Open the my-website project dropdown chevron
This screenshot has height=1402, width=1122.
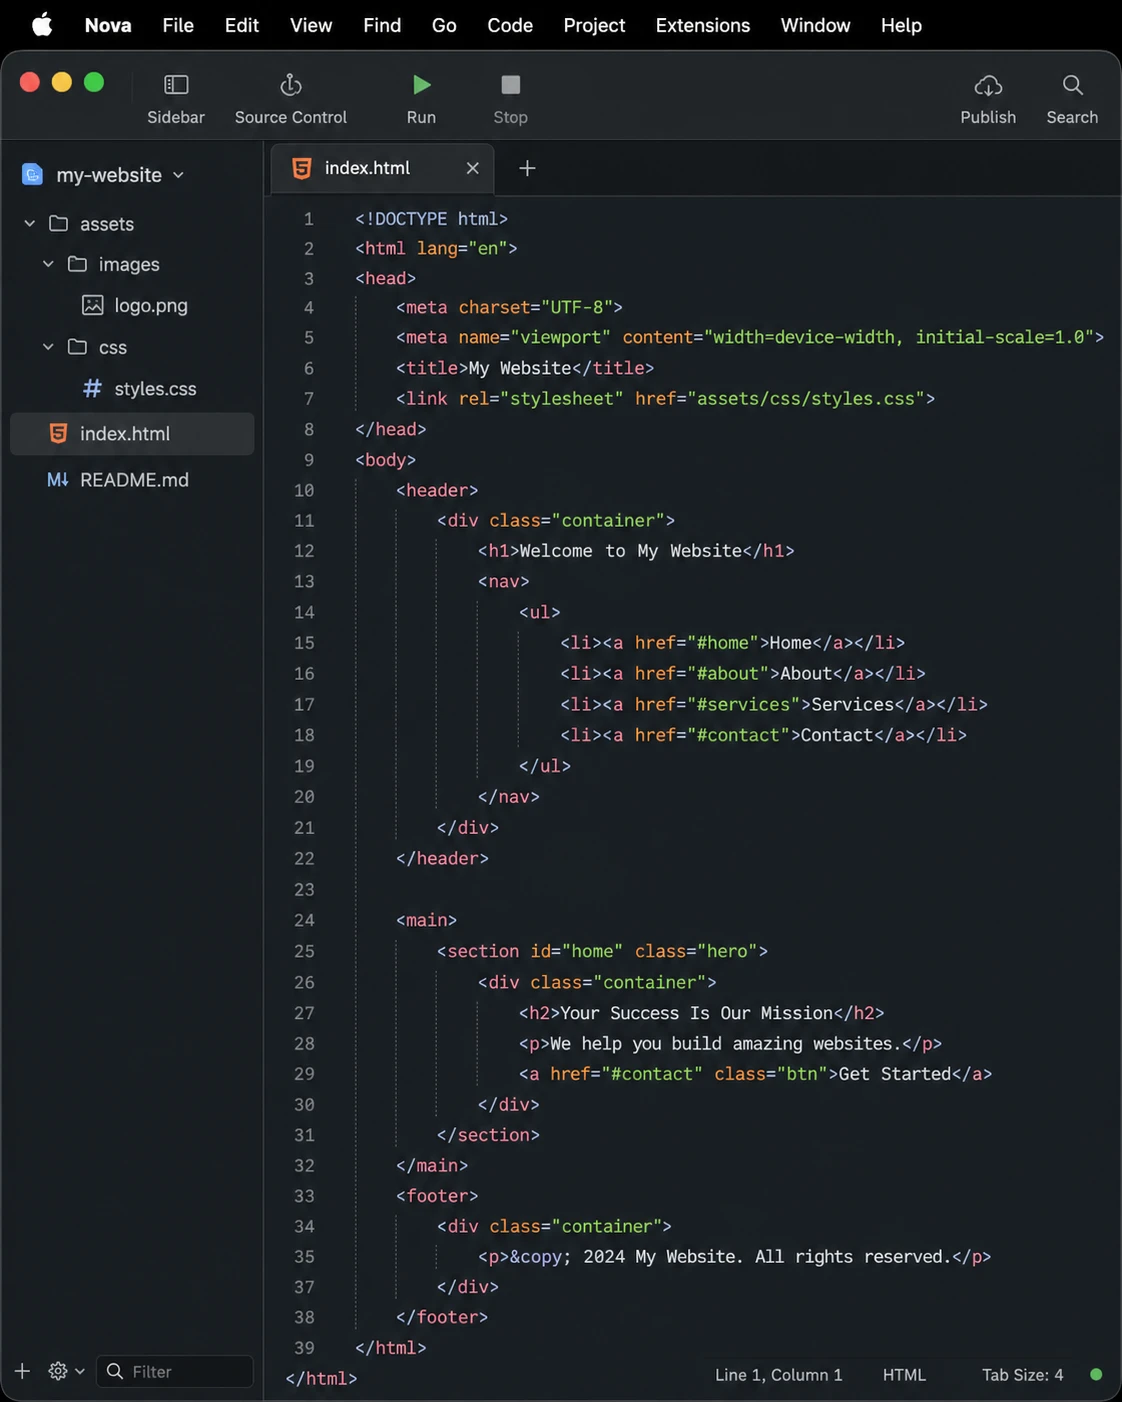click(x=178, y=175)
